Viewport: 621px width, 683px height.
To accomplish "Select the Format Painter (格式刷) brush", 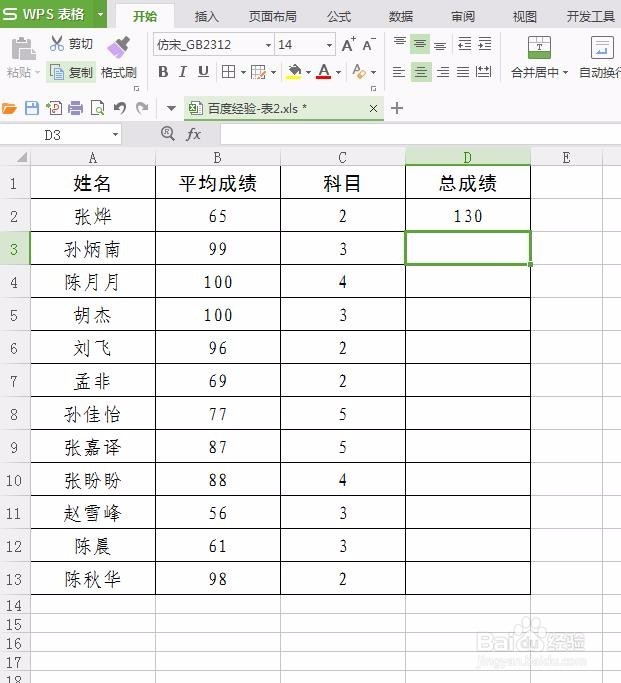I will [x=118, y=47].
